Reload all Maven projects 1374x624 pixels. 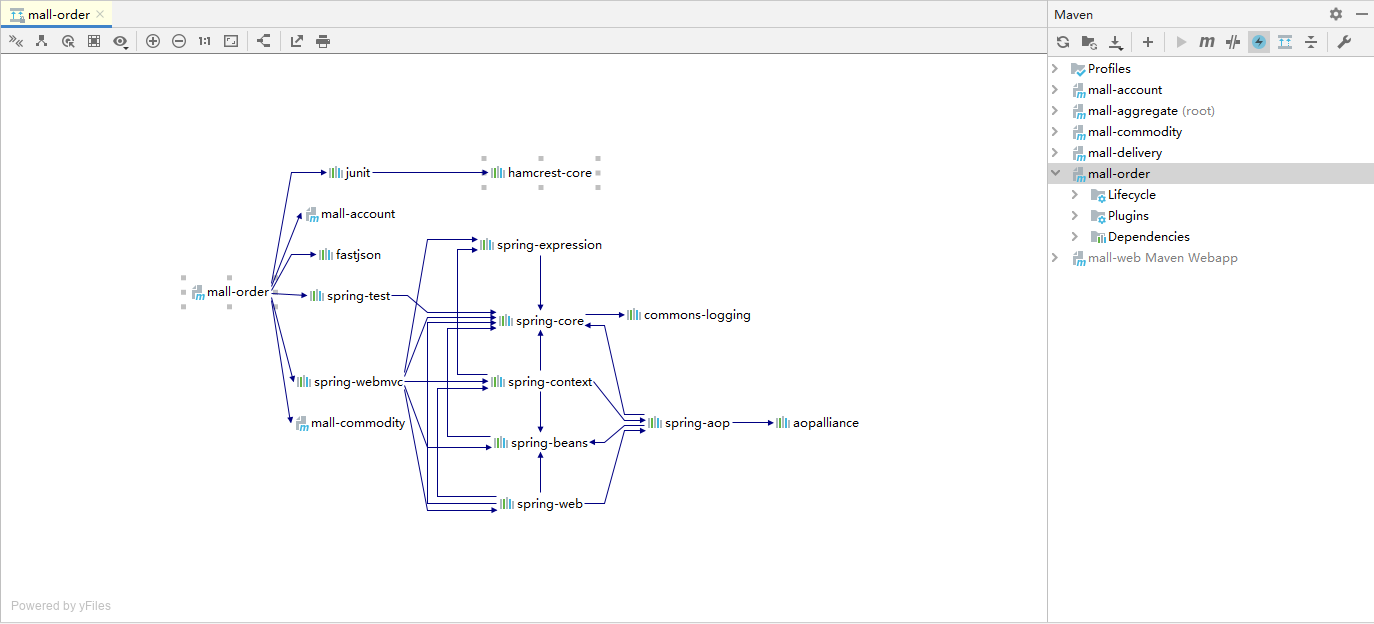pyautogui.click(x=1063, y=42)
